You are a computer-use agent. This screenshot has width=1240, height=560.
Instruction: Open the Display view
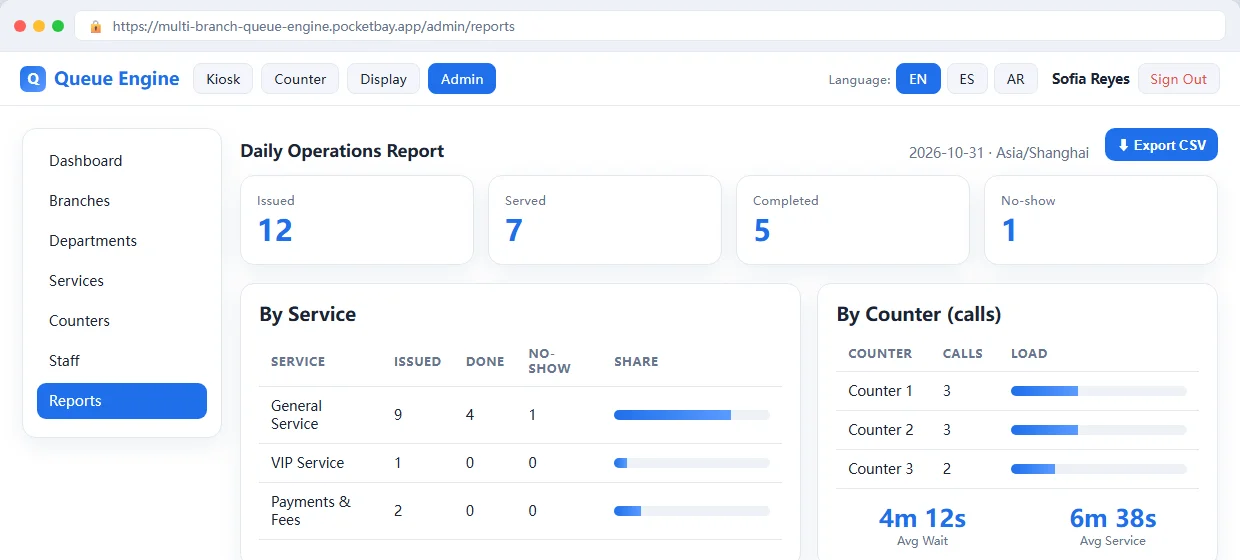383,79
